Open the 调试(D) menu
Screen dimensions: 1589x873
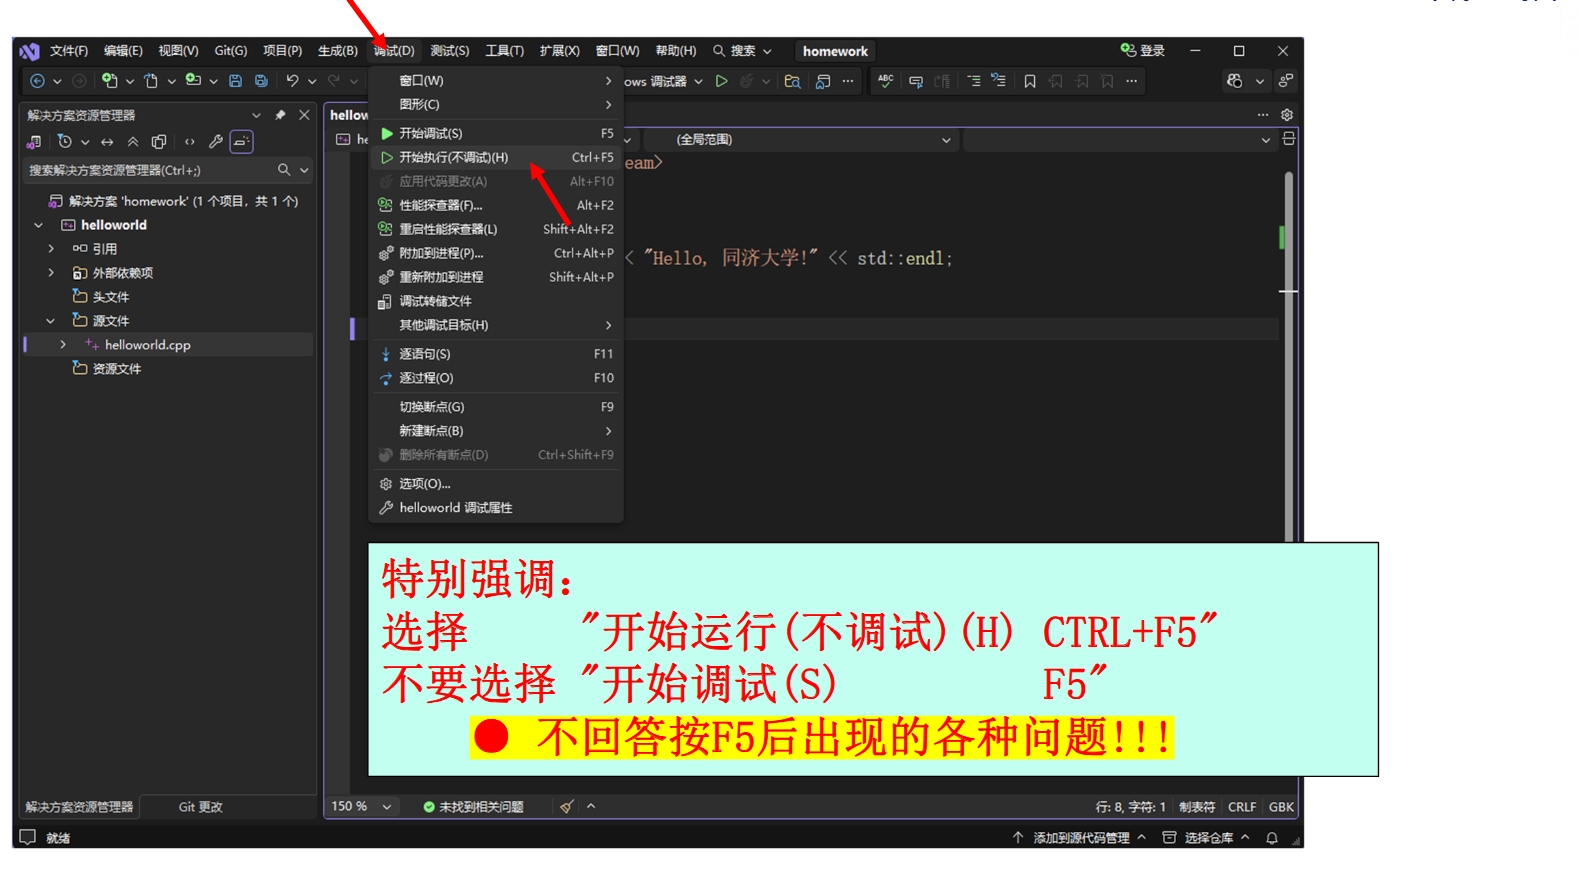click(x=394, y=51)
